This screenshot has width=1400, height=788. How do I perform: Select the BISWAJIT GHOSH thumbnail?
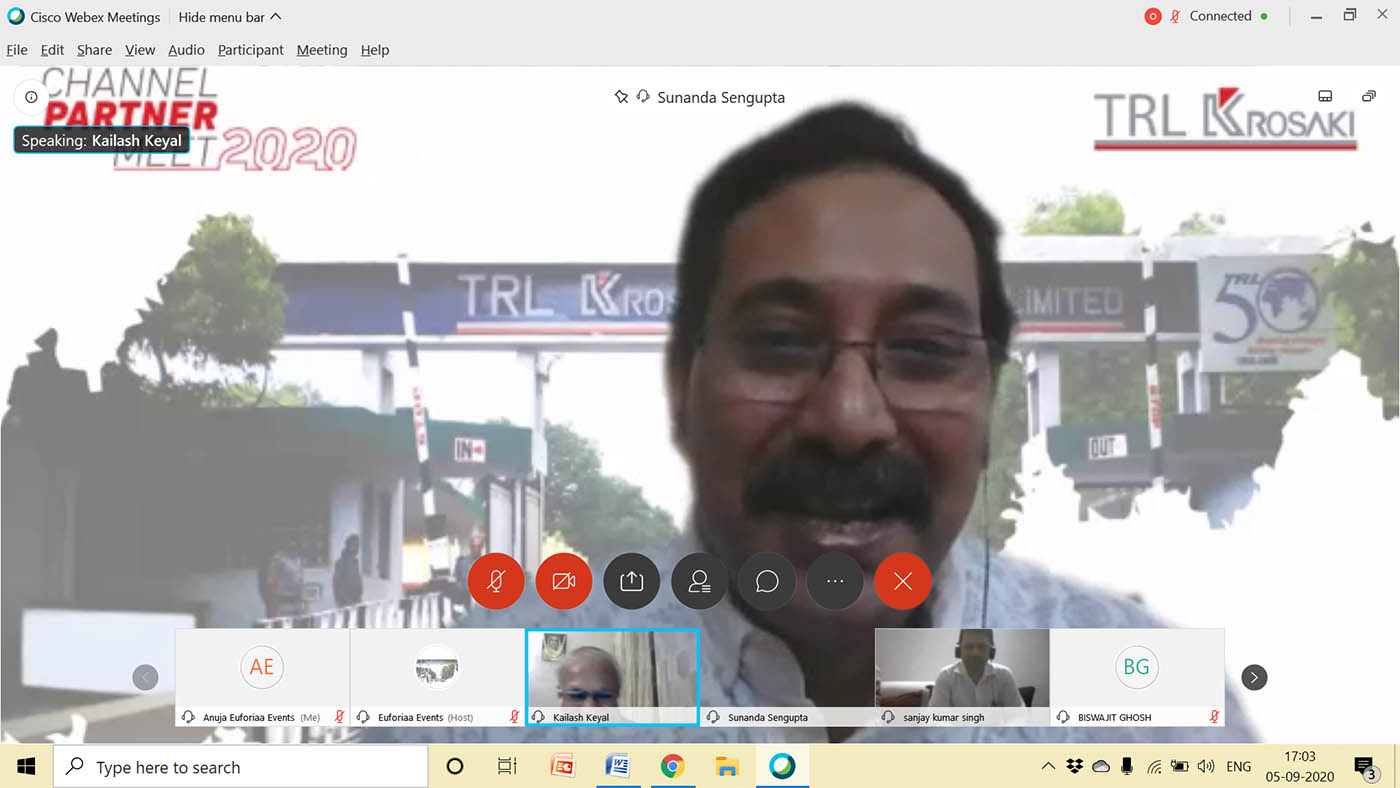pos(1137,676)
